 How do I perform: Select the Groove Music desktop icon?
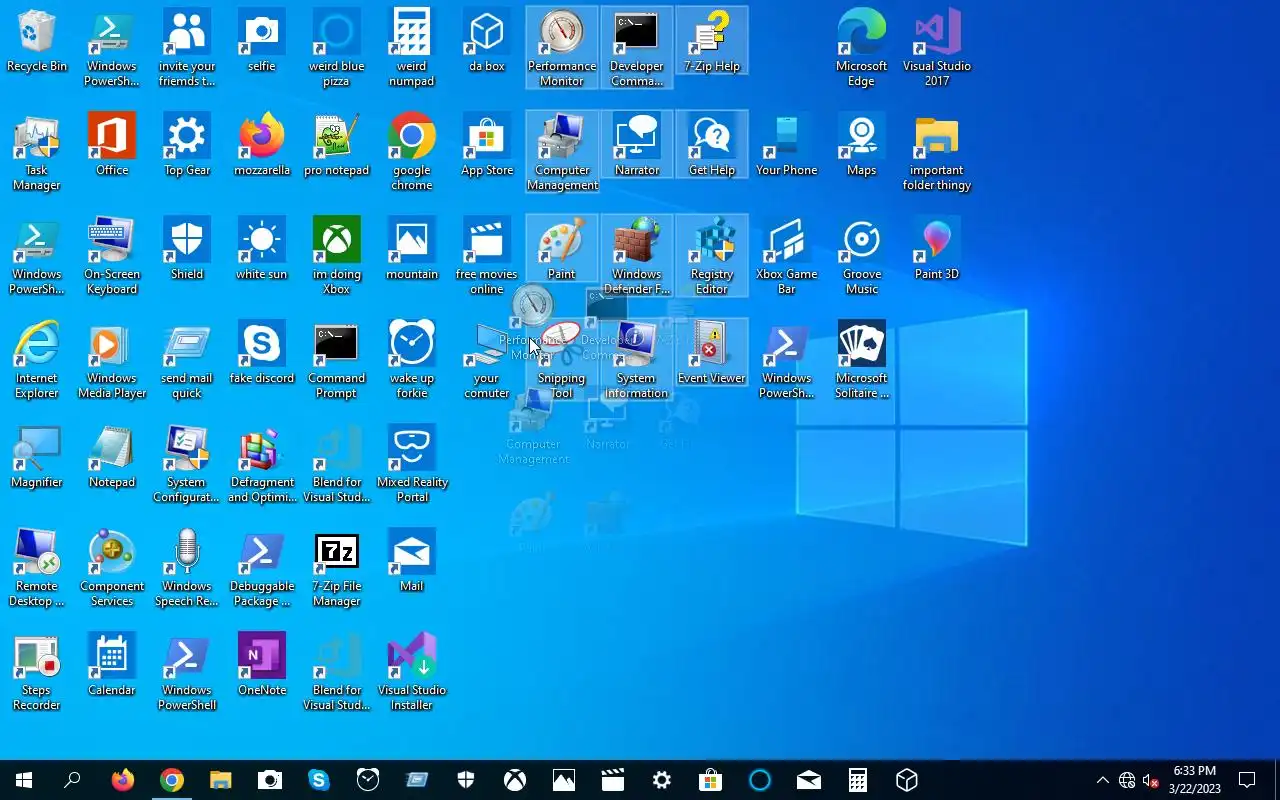862,256
